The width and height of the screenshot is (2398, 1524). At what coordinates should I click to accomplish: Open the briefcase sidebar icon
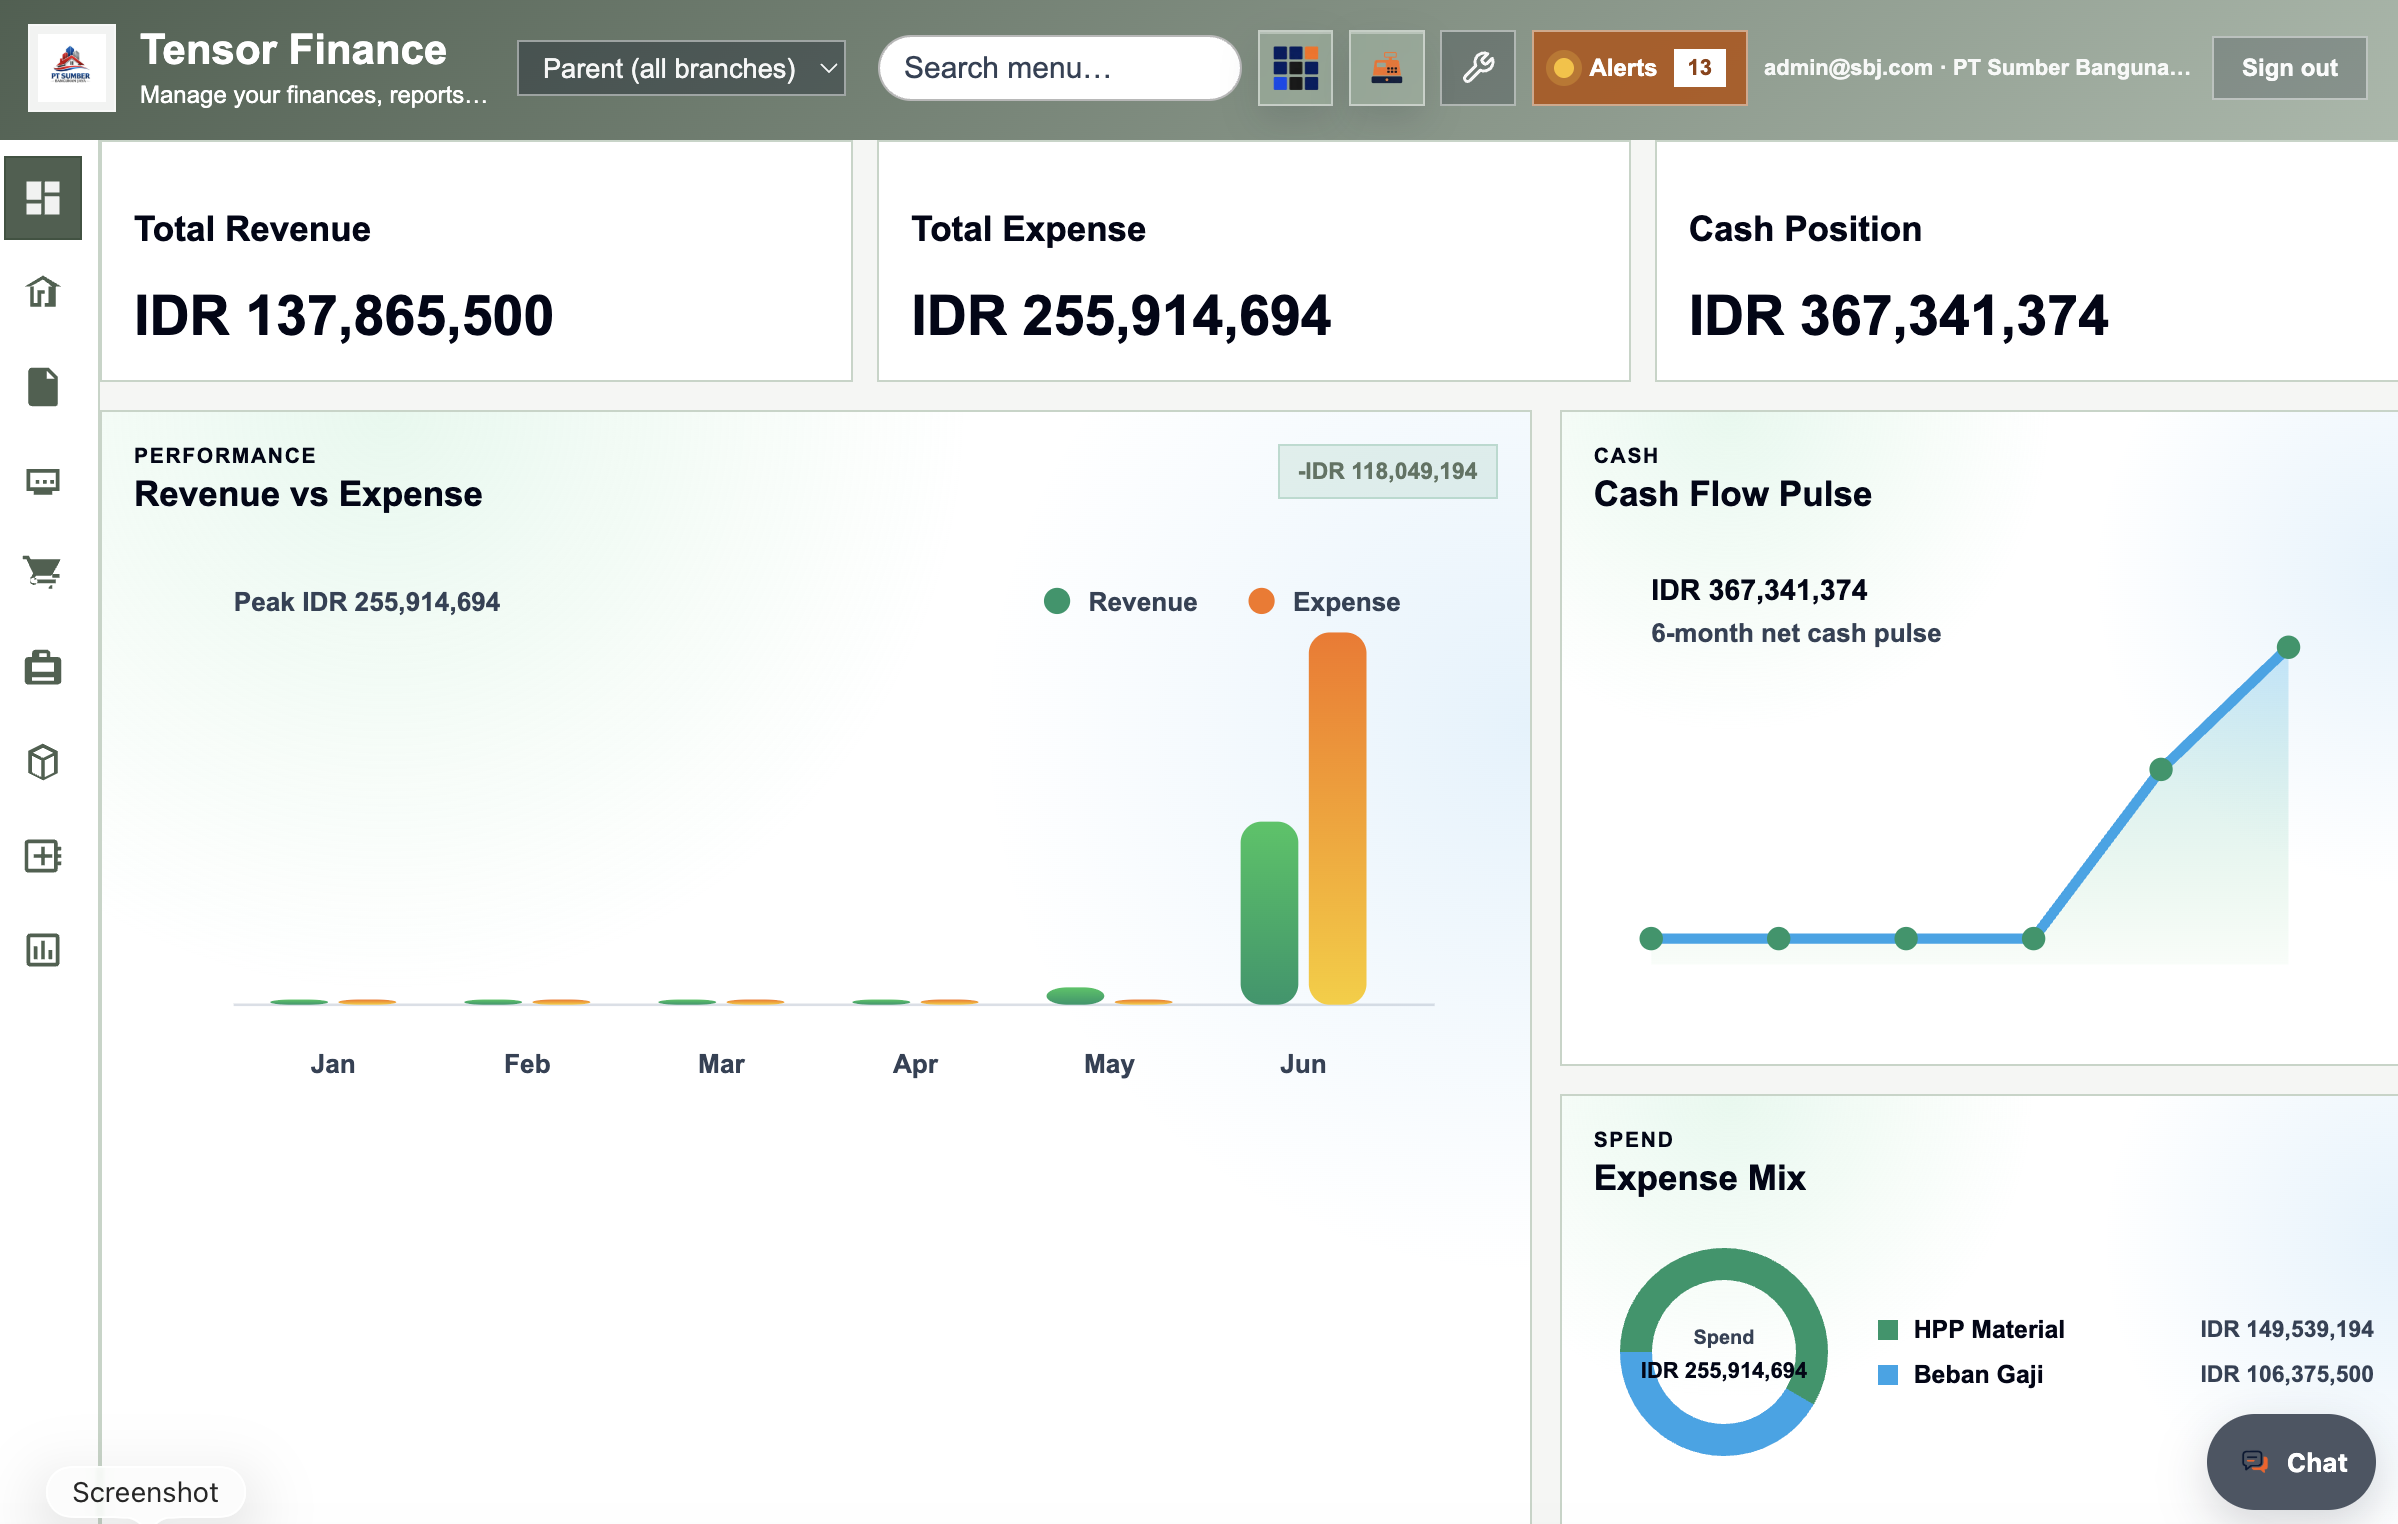click(x=43, y=667)
